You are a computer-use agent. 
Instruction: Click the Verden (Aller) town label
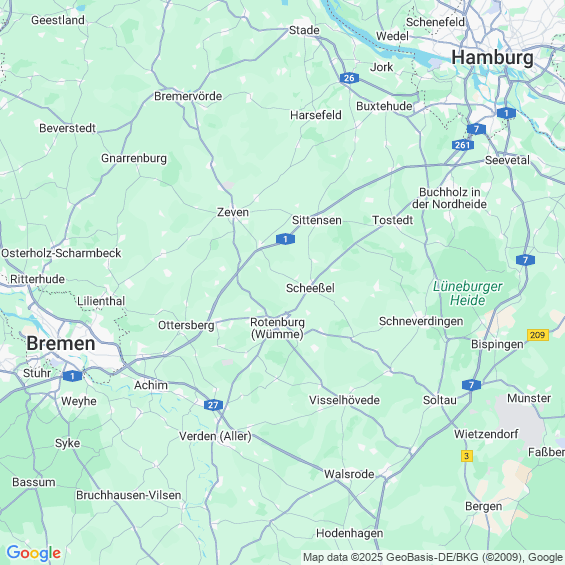click(x=215, y=436)
